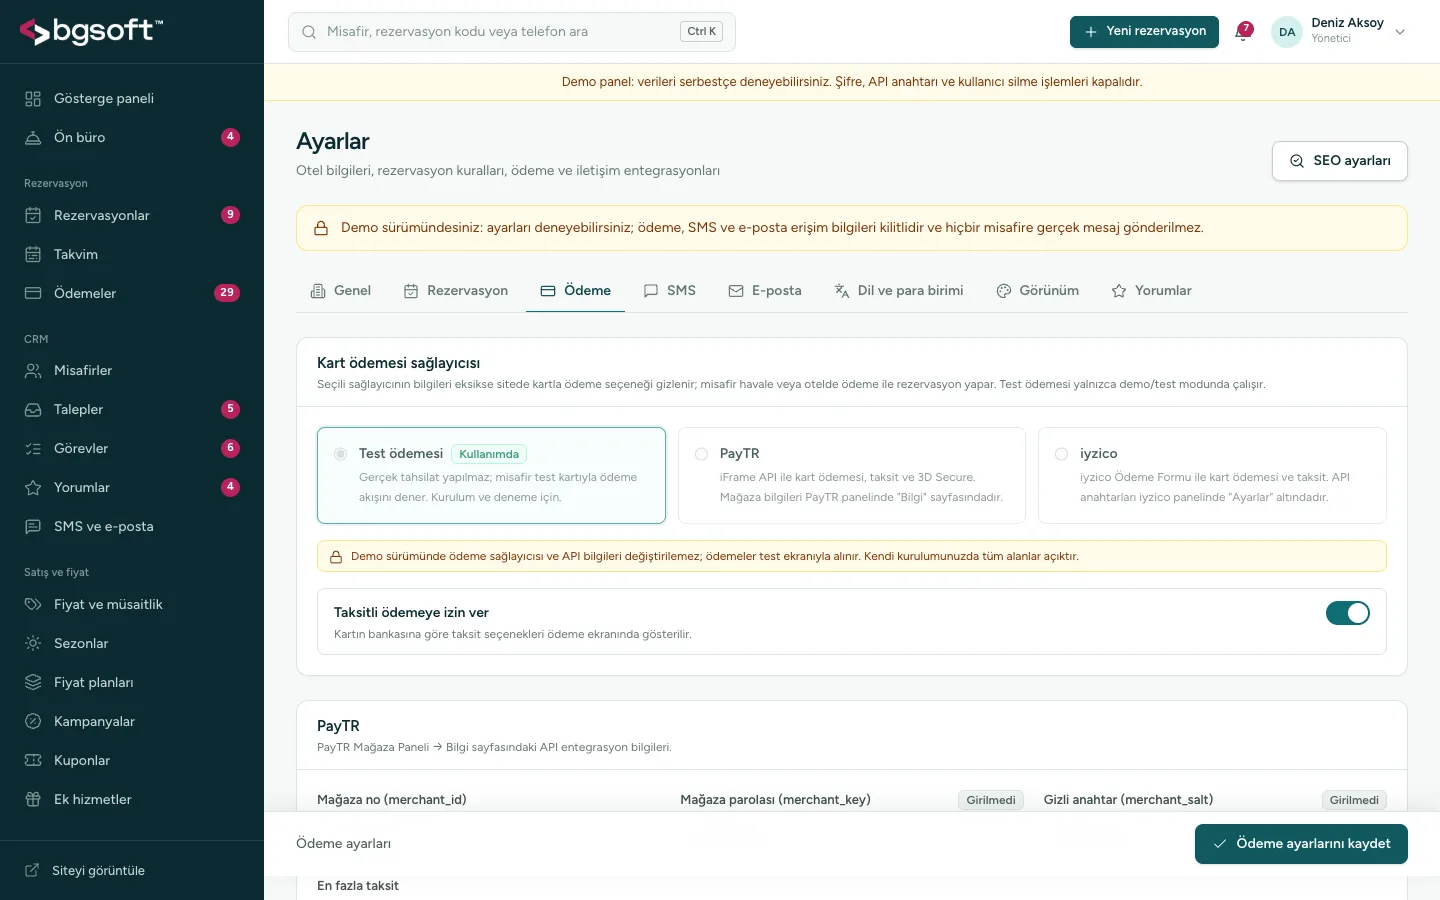This screenshot has height=900, width=1440.
Task: Open the Misafirler people icon
Action: click(x=33, y=371)
